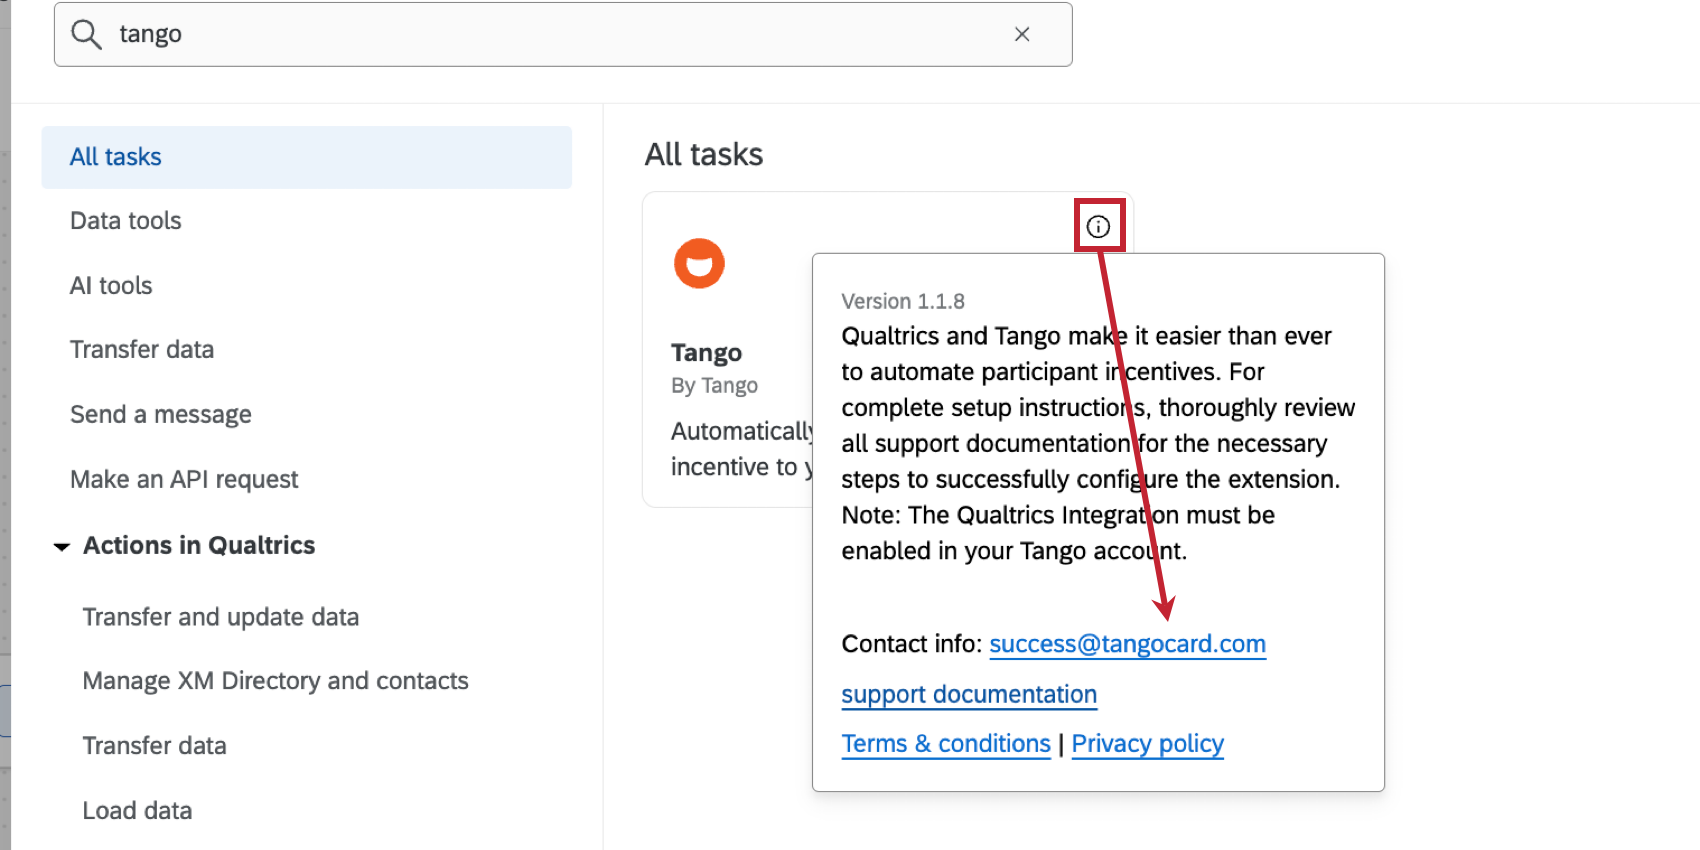Select top-level Transfer data category

pos(142,350)
